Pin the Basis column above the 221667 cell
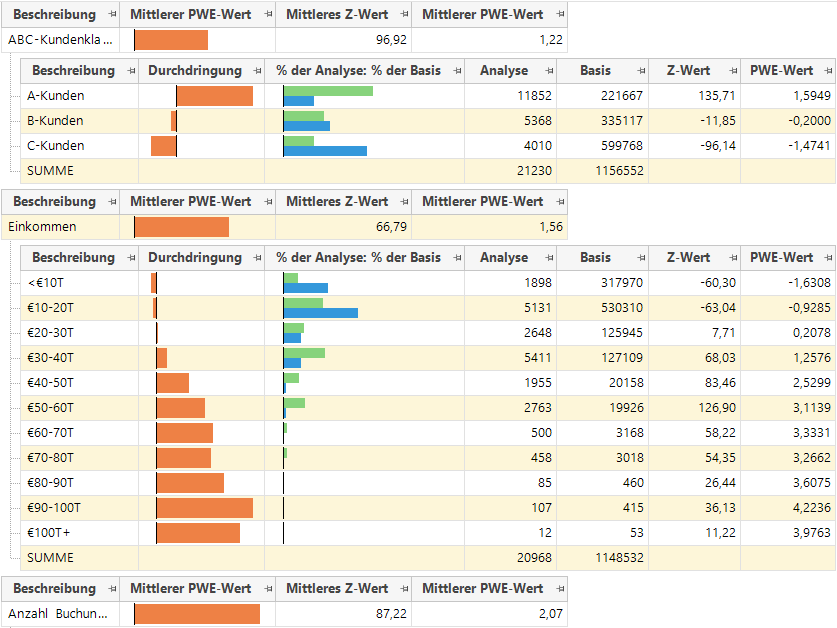The width and height of the screenshot is (837, 628). [x=641, y=71]
